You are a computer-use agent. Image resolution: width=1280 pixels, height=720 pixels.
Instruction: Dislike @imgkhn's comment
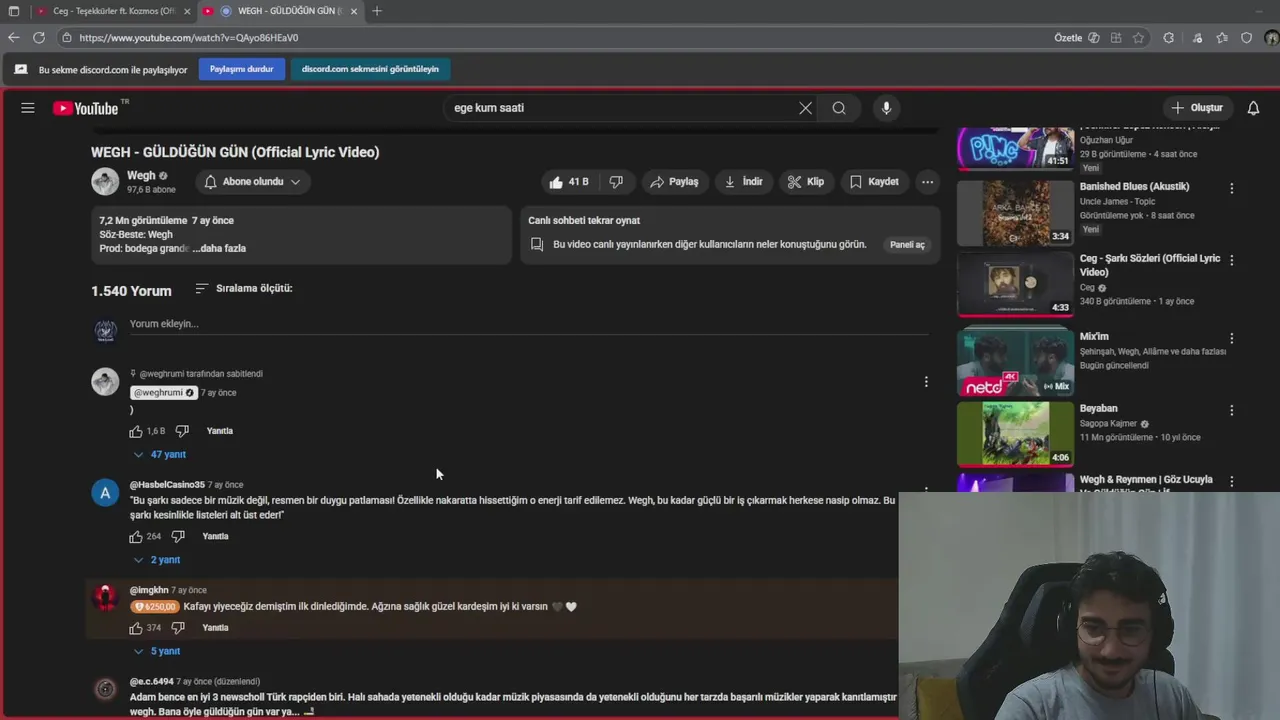[x=178, y=628]
